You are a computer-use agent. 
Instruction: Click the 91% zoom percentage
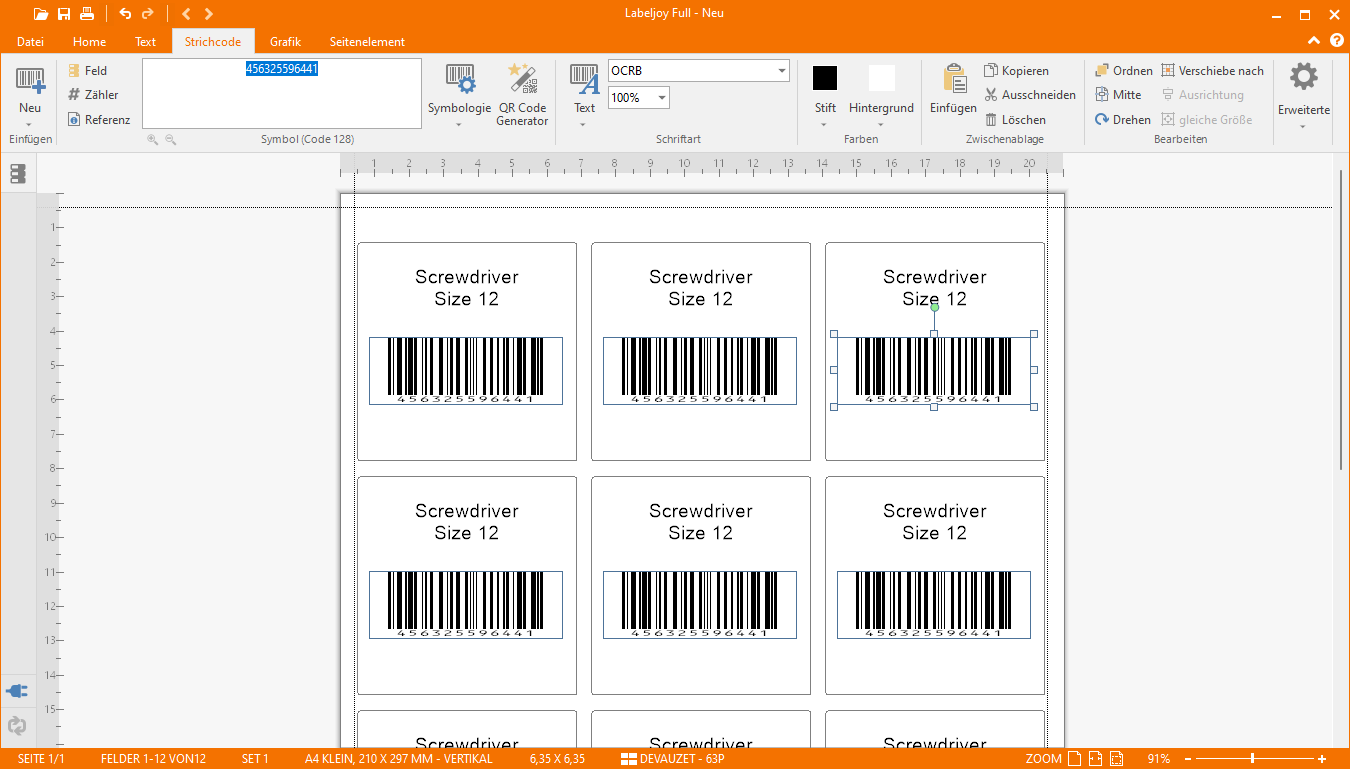1159,759
